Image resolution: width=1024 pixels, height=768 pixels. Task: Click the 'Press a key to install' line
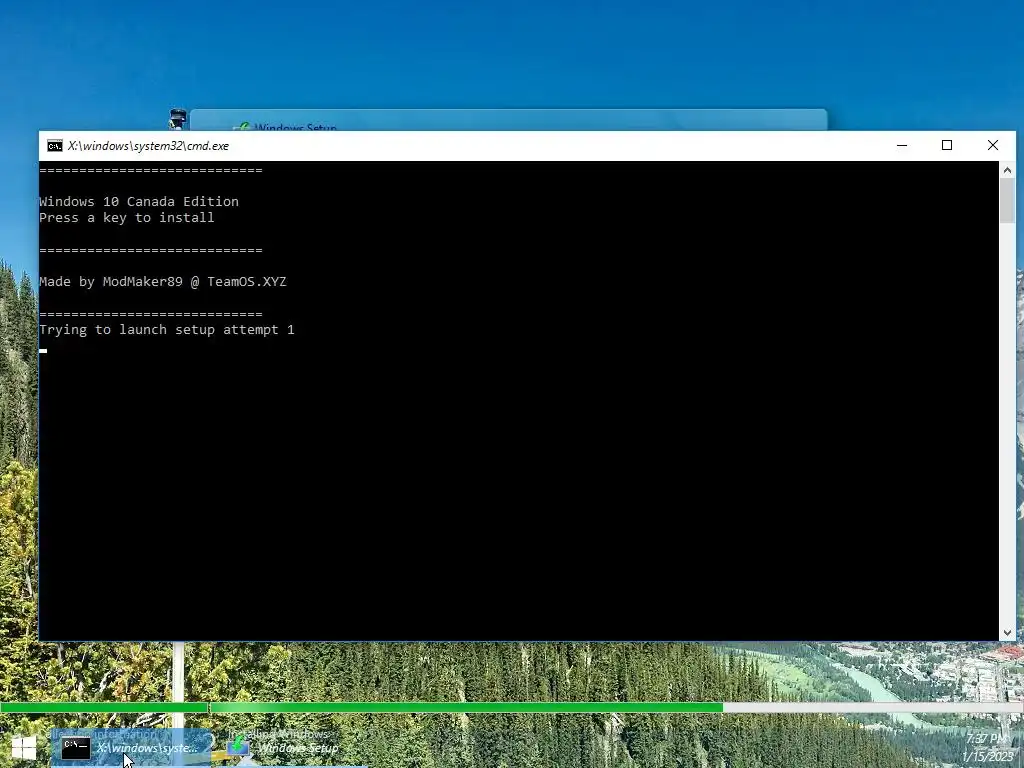[x=127, y=217]
